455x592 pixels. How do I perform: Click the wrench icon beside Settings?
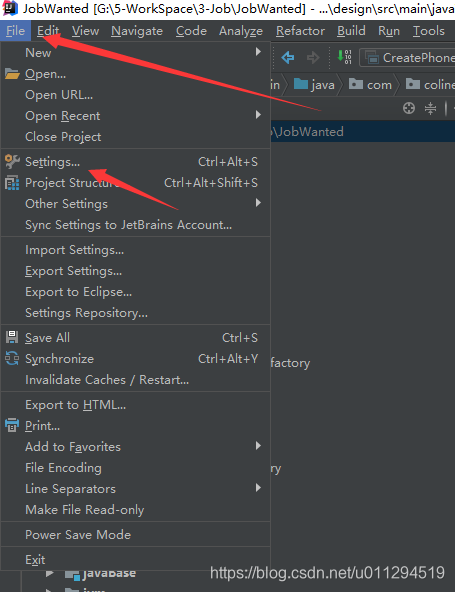click(12, 162)
